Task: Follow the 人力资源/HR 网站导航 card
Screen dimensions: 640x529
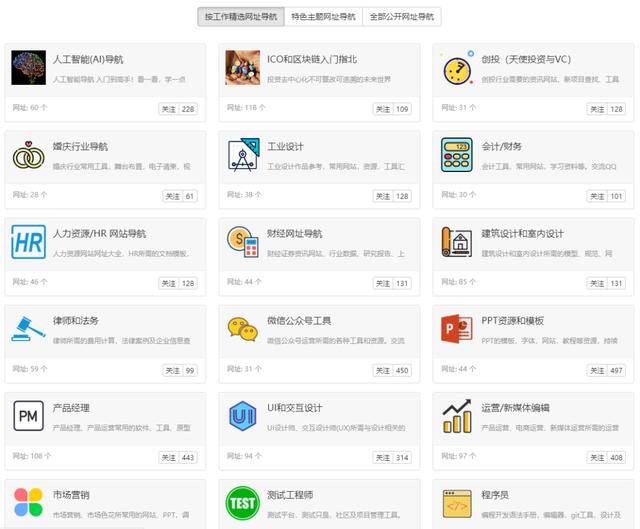Action: point(178,283)
